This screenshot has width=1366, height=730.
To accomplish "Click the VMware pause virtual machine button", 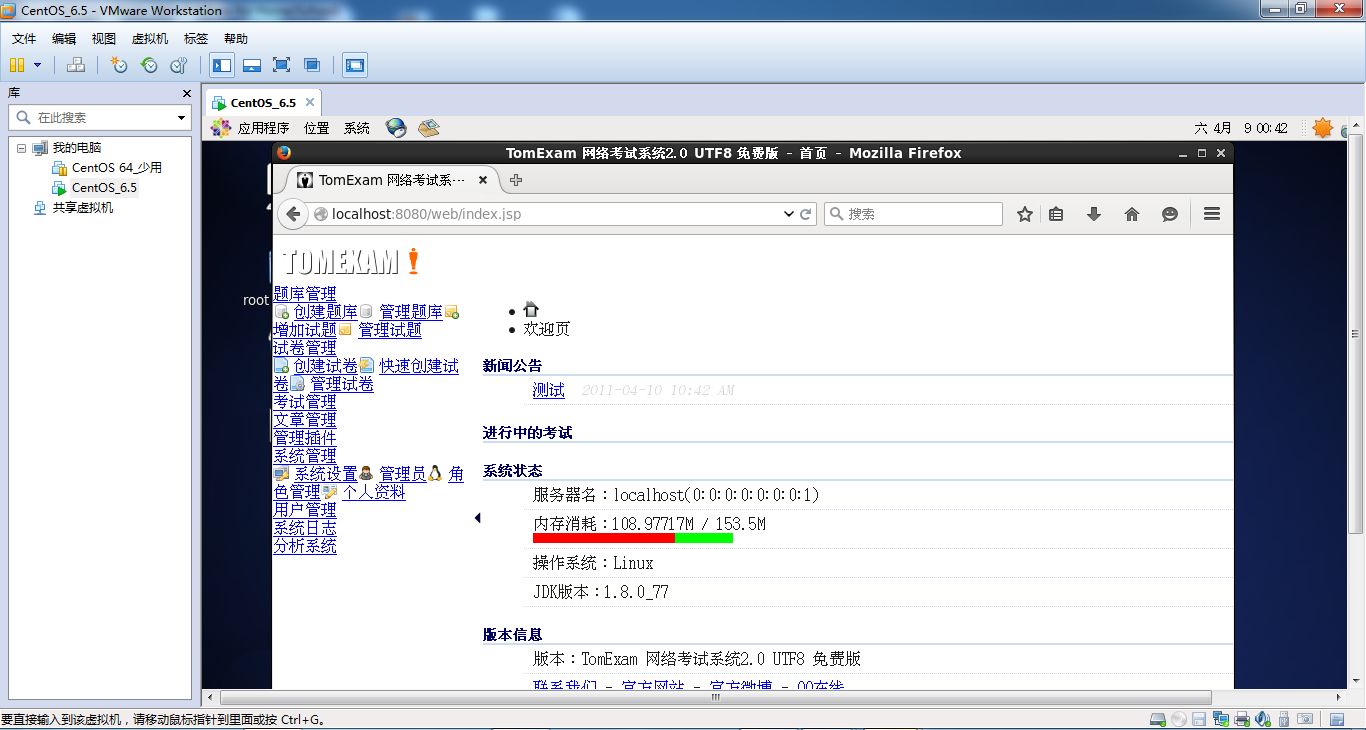I will point(17,65).
